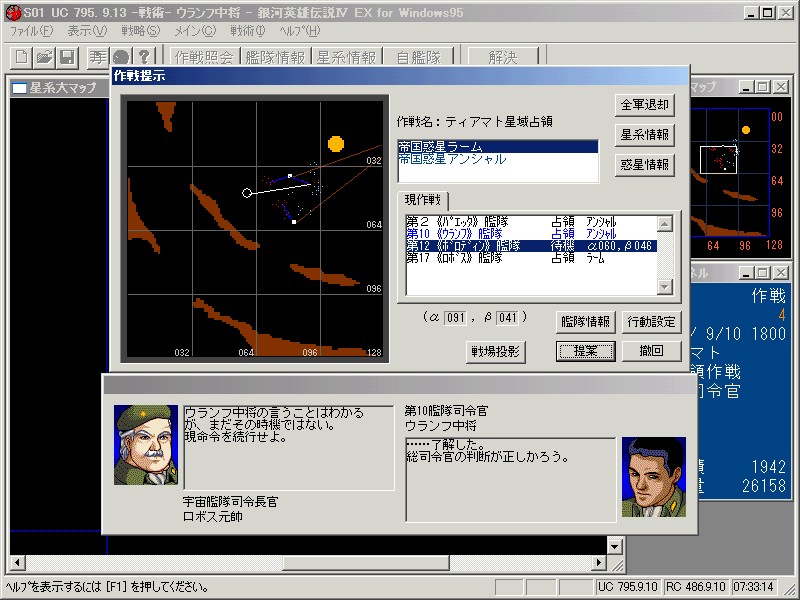The height and width of the screenshot is (600, 800).
Task: Click the 撤回 button
Action: tap(652, 351)
